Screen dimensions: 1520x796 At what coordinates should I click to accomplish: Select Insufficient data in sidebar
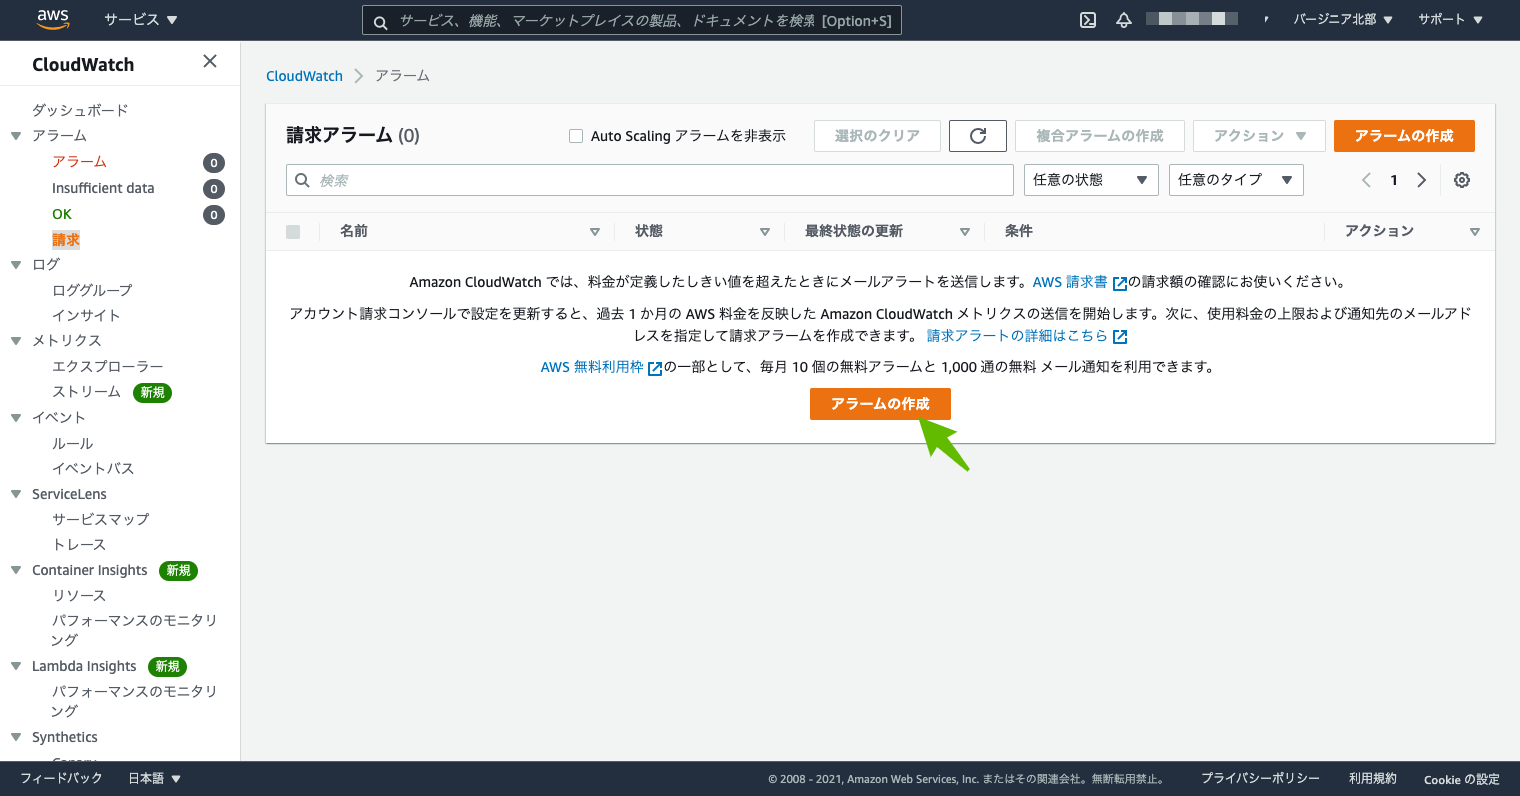point(103,188)
